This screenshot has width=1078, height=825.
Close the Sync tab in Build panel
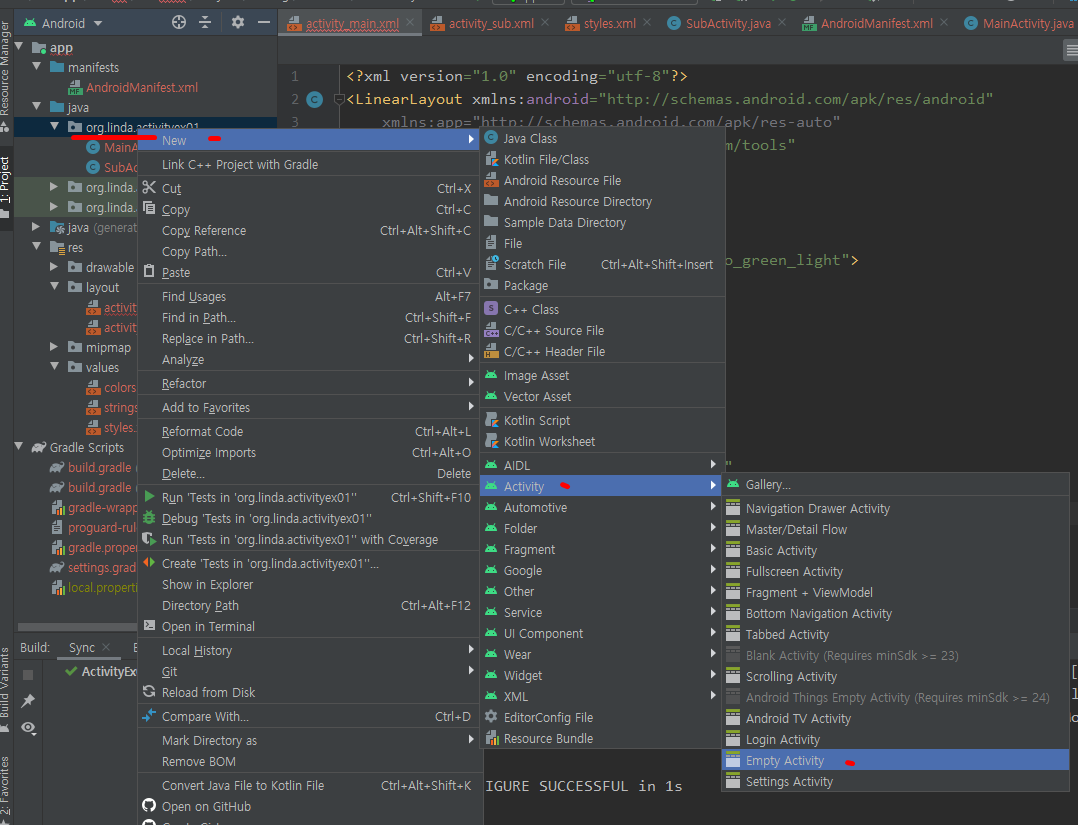coord(106,648)
